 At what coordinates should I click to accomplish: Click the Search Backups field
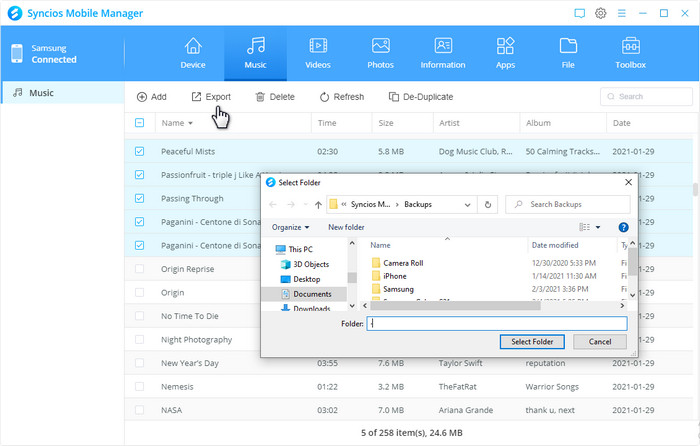pos(568,204)
